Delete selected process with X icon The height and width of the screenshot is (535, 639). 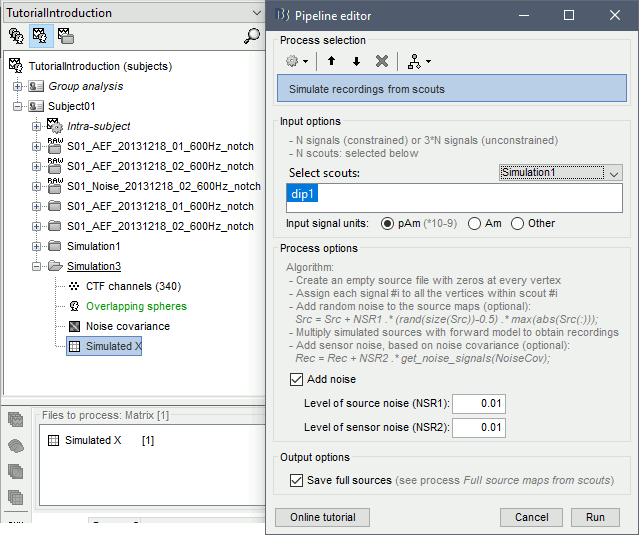[x=381, y=61]
